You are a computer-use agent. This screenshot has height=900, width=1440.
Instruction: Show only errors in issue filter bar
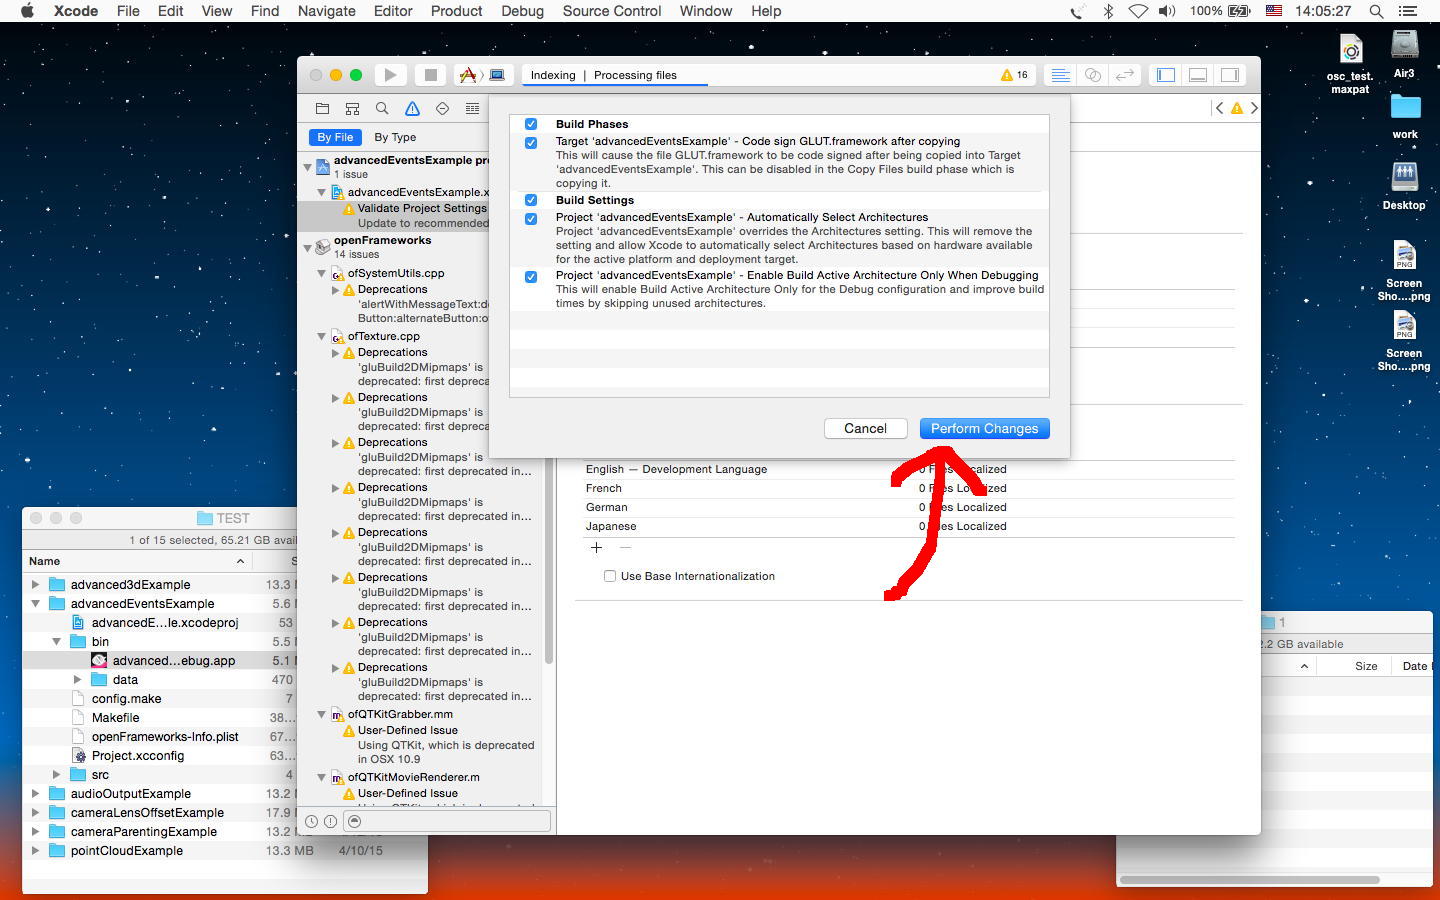tap(330, 821)
